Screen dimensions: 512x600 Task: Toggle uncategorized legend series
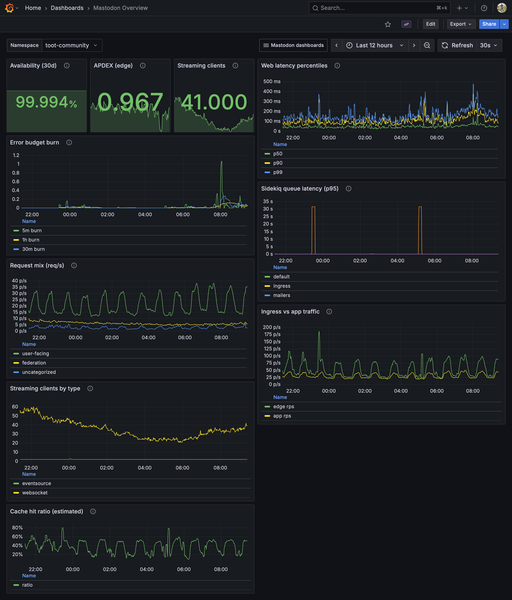(x=39, y=372)
